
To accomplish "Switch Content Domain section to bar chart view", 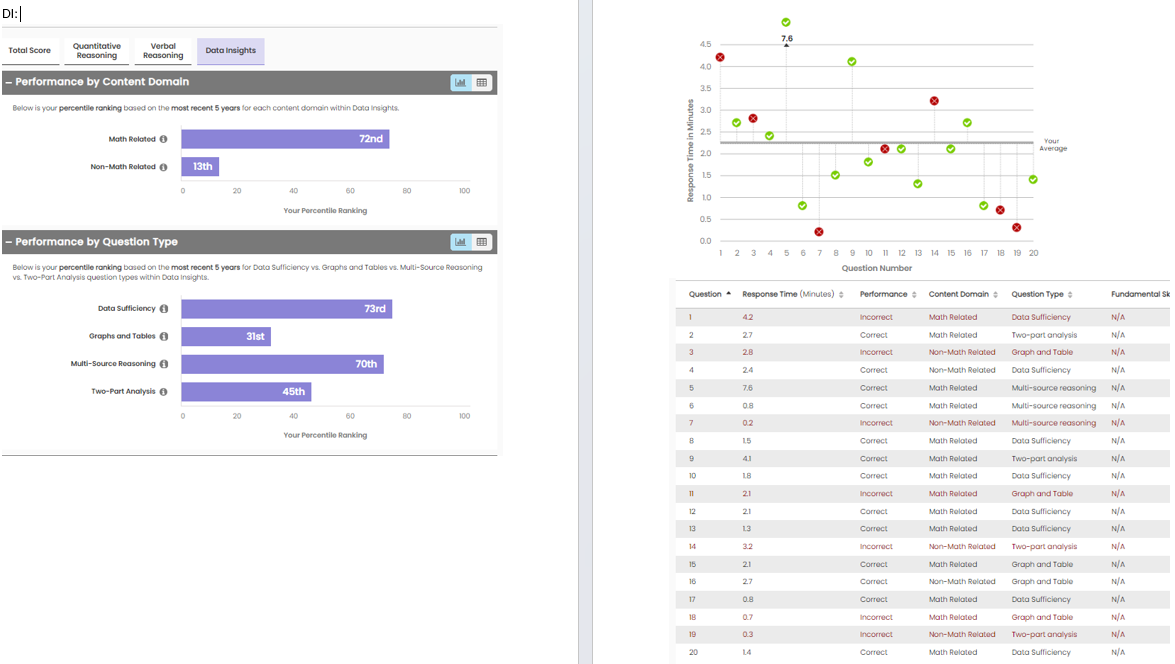I will 461,82.
